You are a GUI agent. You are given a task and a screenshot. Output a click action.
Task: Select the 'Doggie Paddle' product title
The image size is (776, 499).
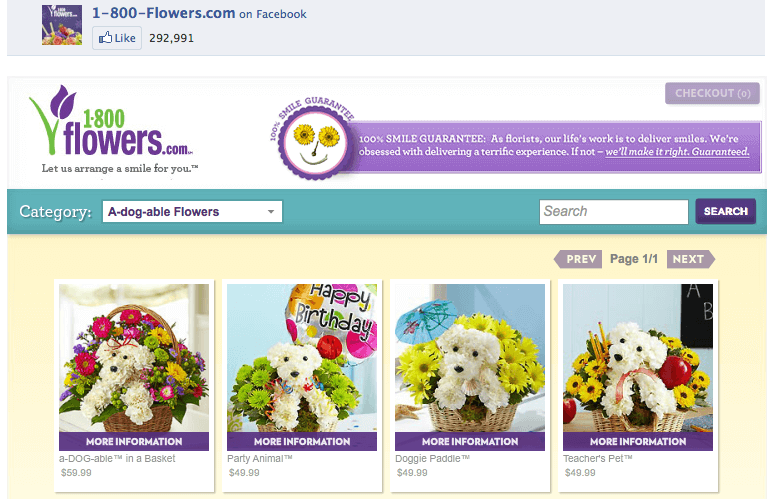433,458
